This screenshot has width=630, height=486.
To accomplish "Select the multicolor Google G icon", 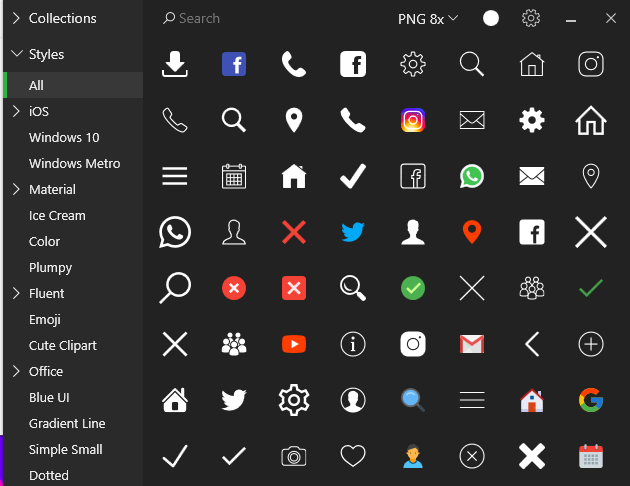I will [x=591, y=400].
